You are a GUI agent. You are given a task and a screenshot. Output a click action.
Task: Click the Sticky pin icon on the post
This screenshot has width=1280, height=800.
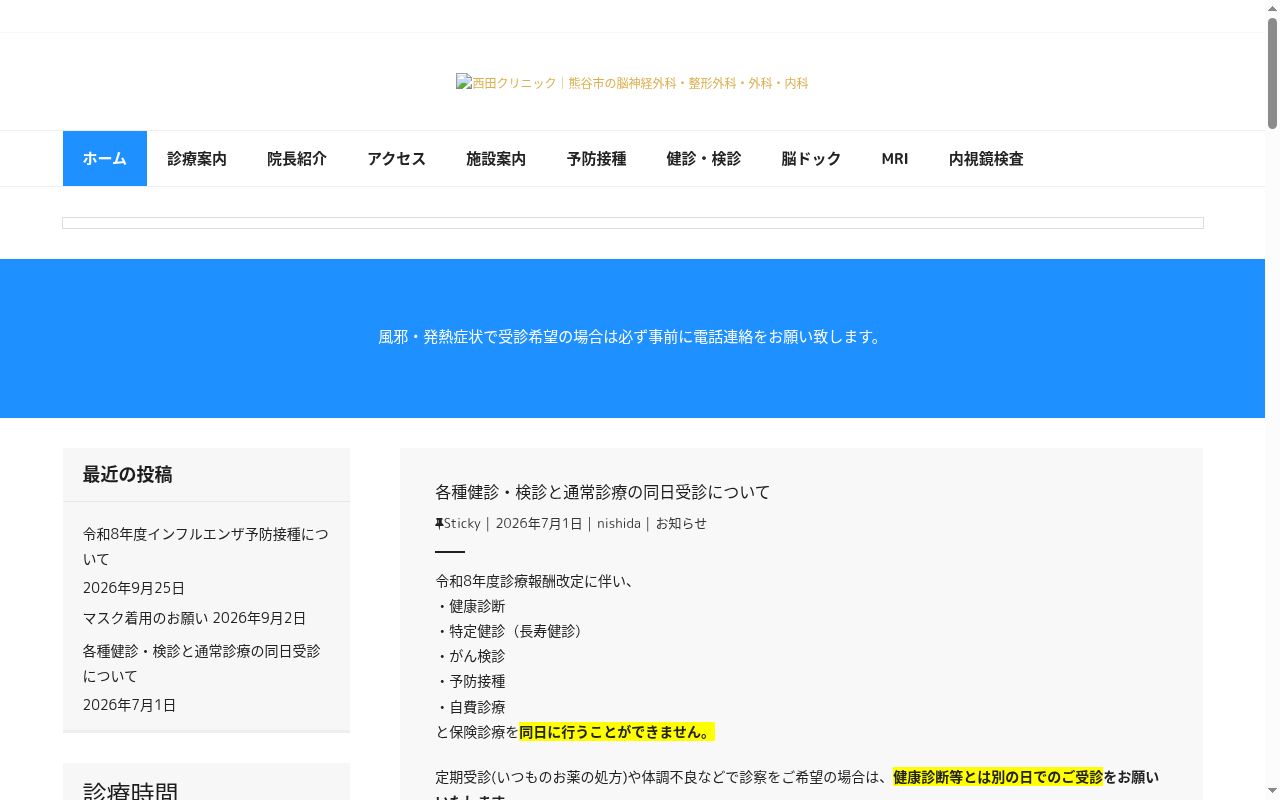[x=439, y=523]
